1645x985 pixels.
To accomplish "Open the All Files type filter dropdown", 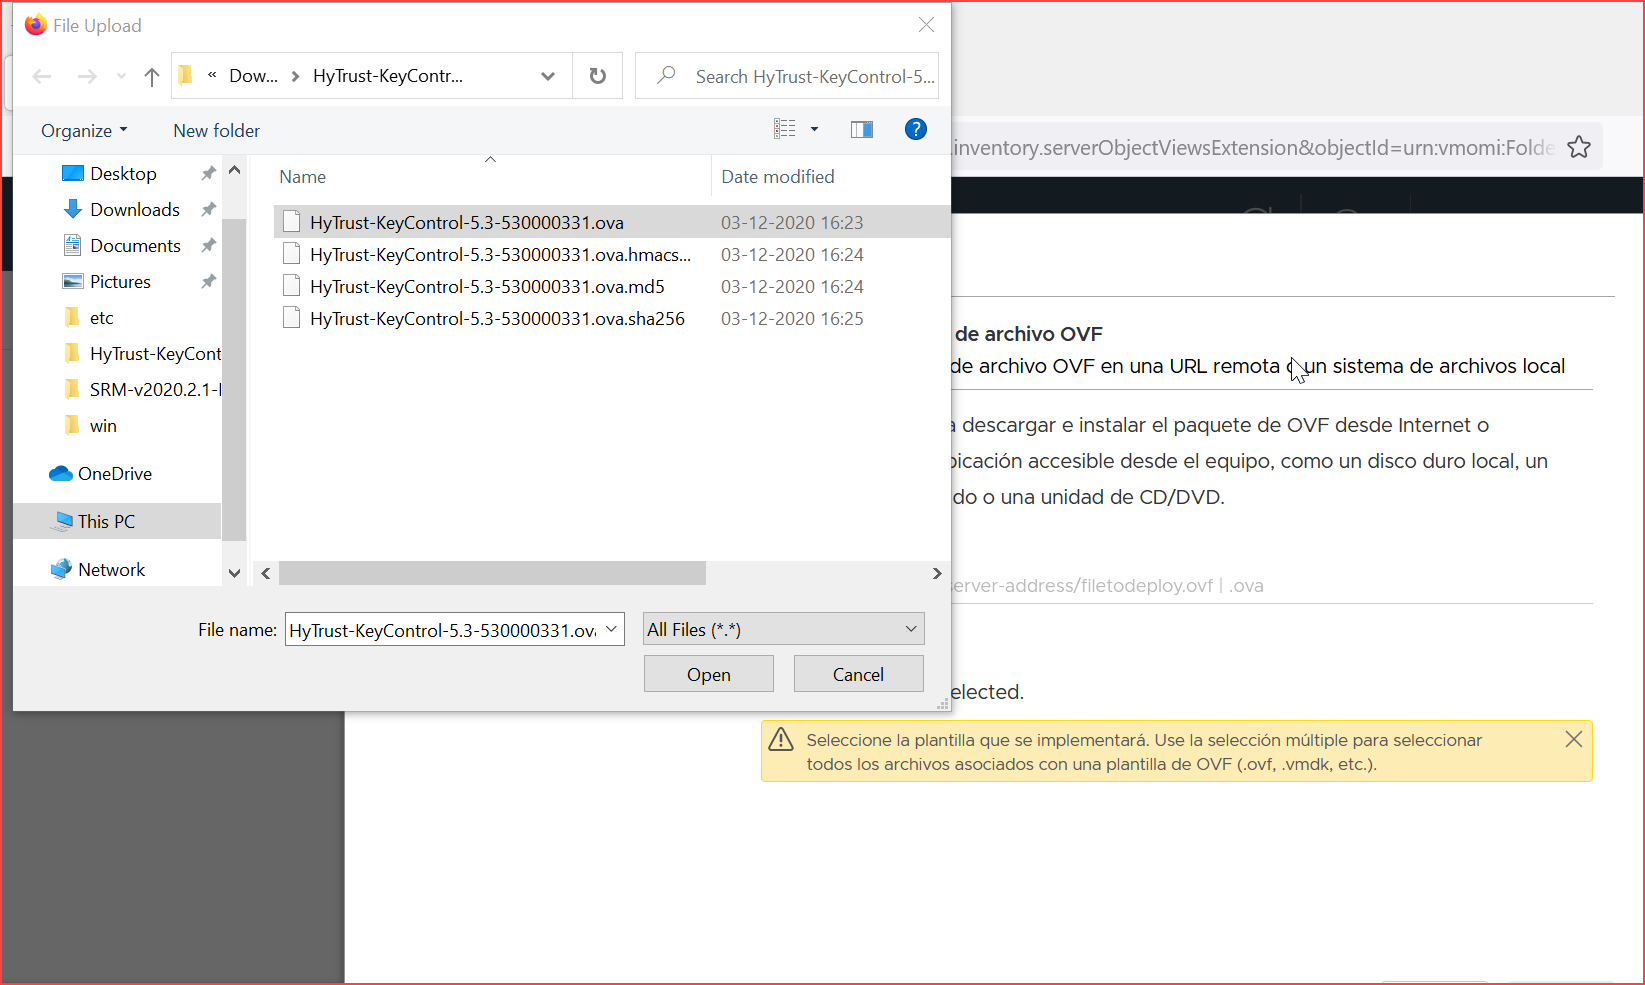I will [783, 629].
